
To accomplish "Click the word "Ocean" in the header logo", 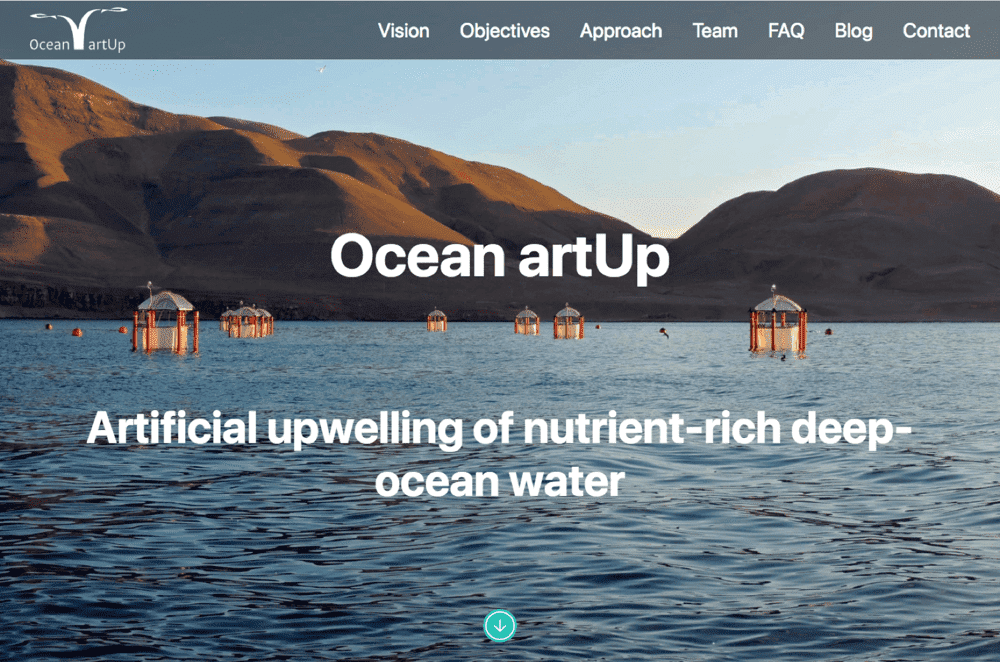I will click(x=49, y=44).
